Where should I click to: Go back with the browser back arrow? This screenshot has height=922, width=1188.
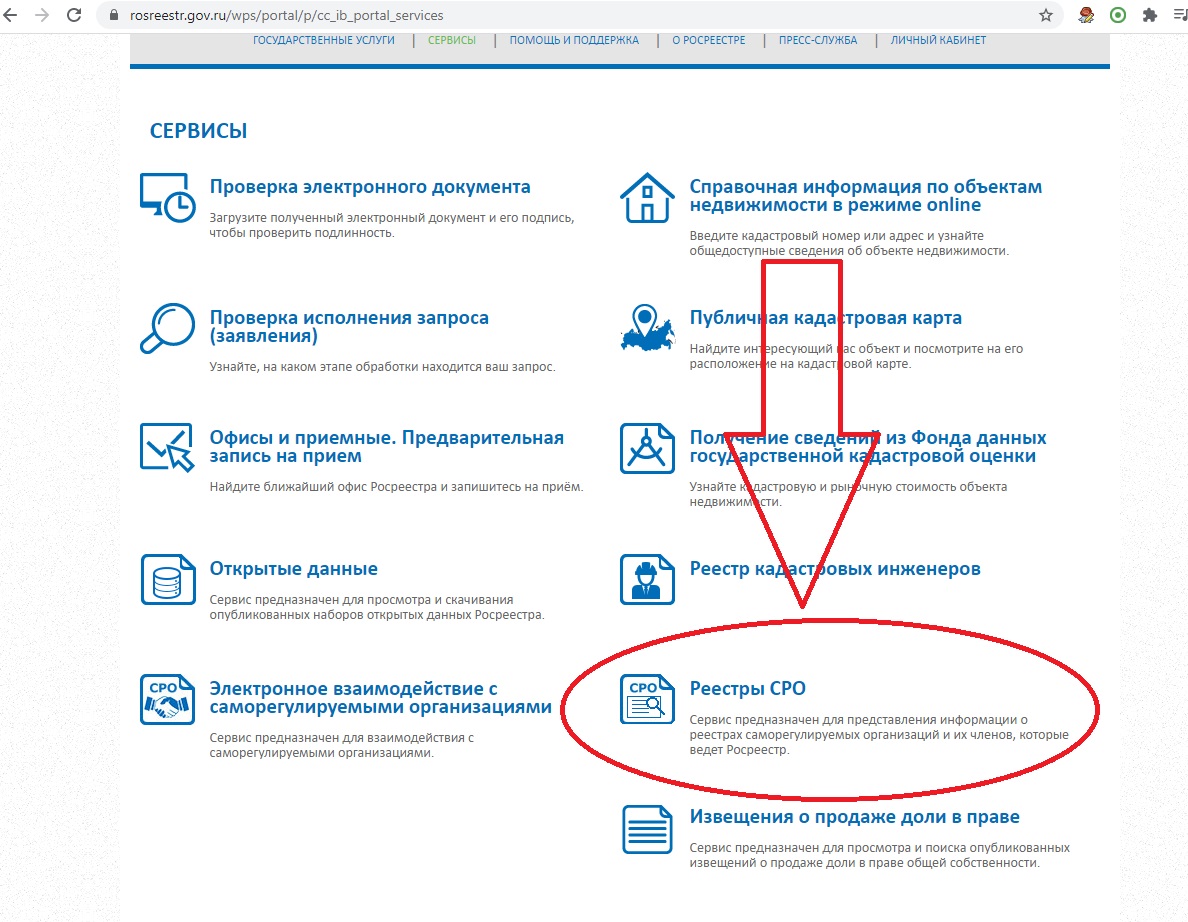[x=11, y=15]
